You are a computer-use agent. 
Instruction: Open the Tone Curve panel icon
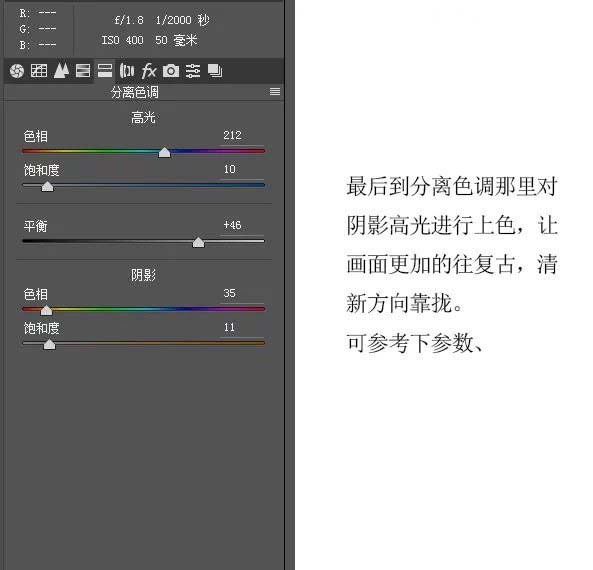pos(39,71)
